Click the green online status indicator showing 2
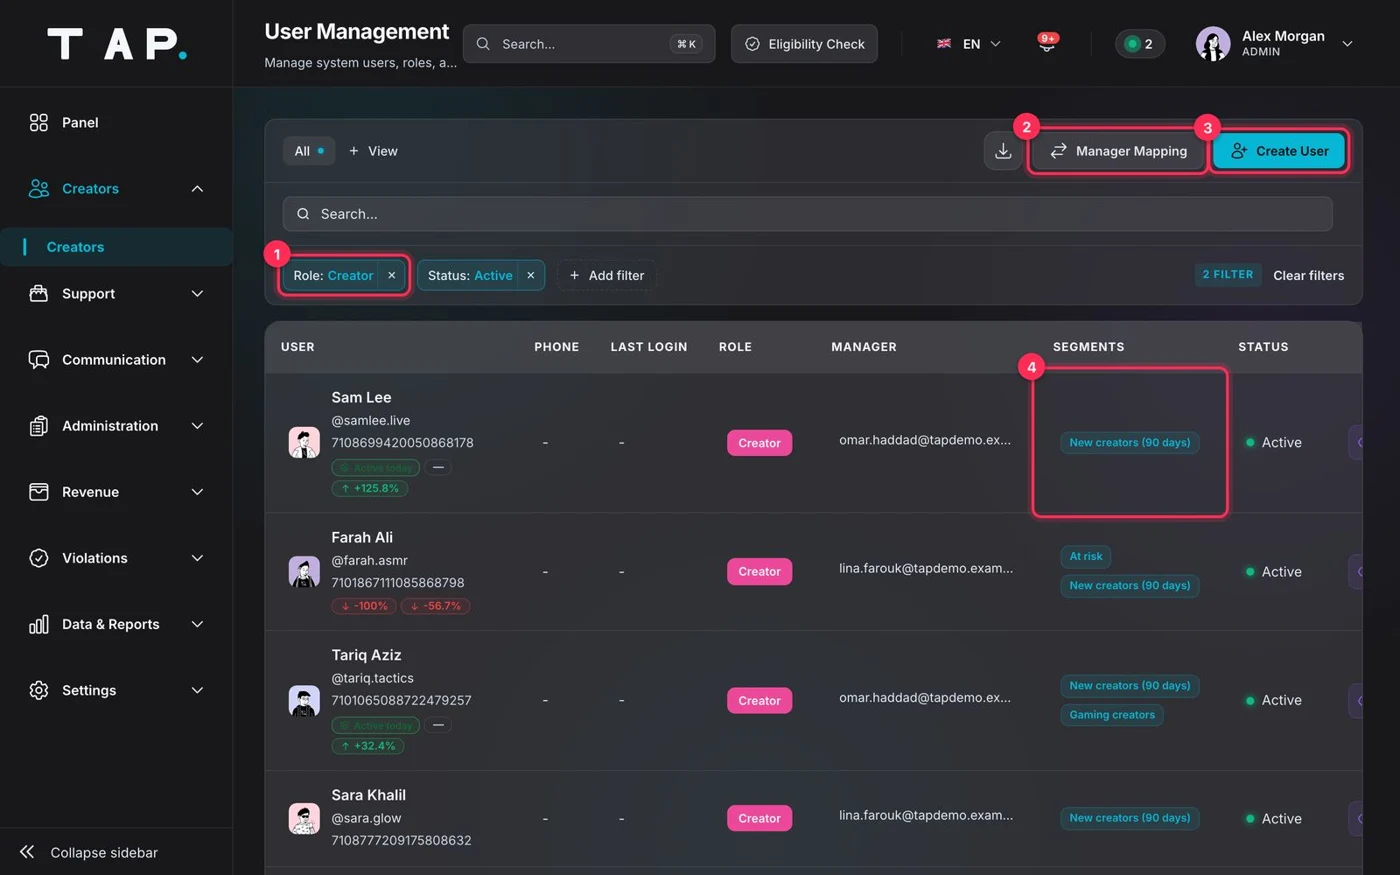Screen dimensions: 1400x875 (1140, 44)
